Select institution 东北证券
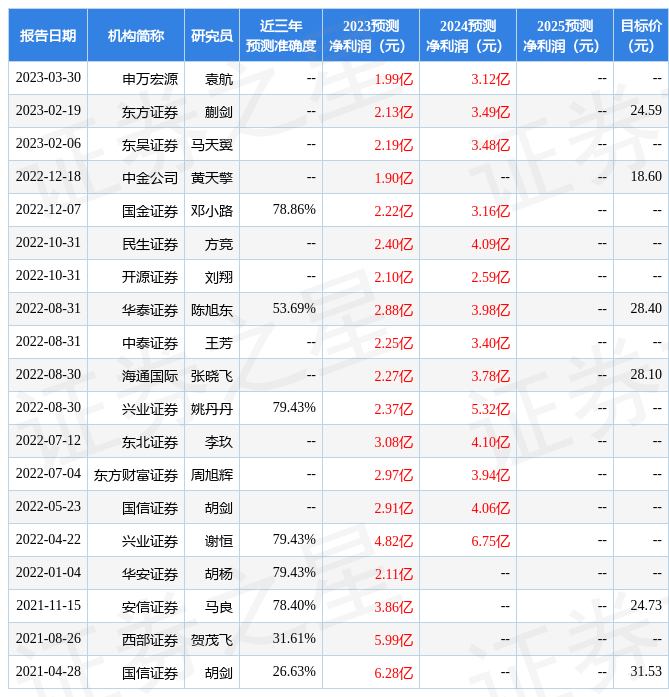Screen dimensions: 669x697 (x=150, y=441)
